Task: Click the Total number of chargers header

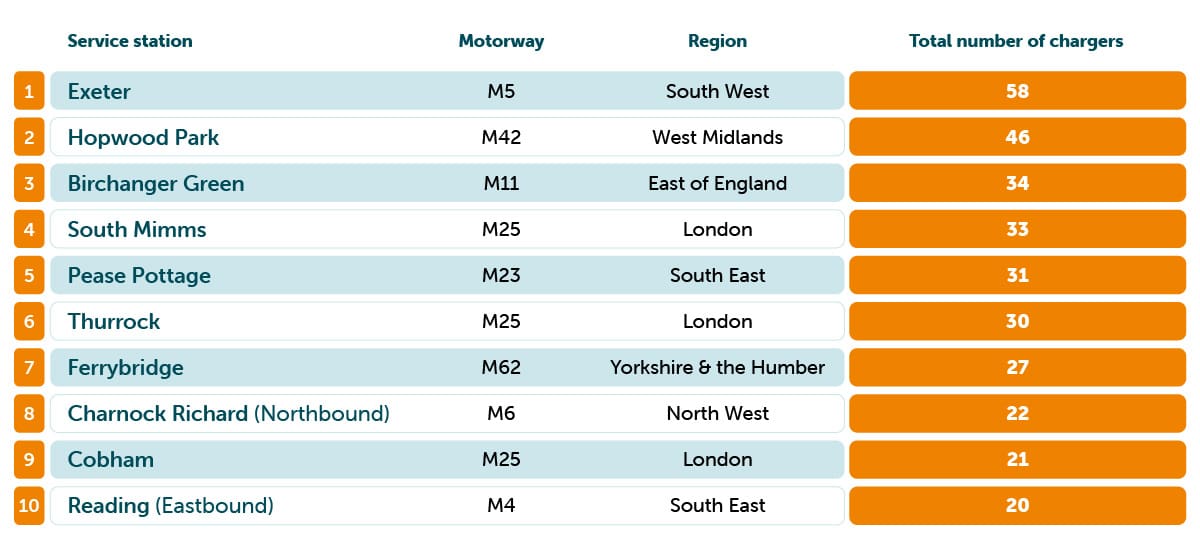Action: (1016, 41)
